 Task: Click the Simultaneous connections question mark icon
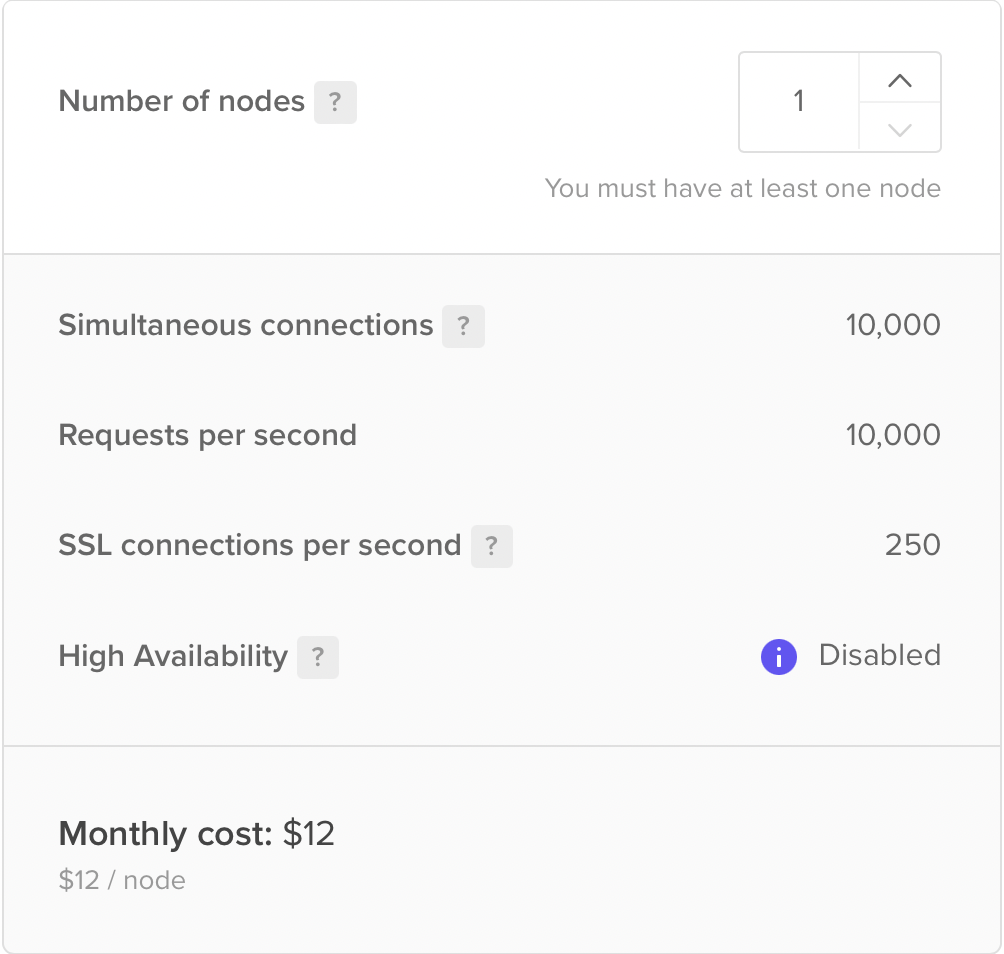click(x=463, y=326)
